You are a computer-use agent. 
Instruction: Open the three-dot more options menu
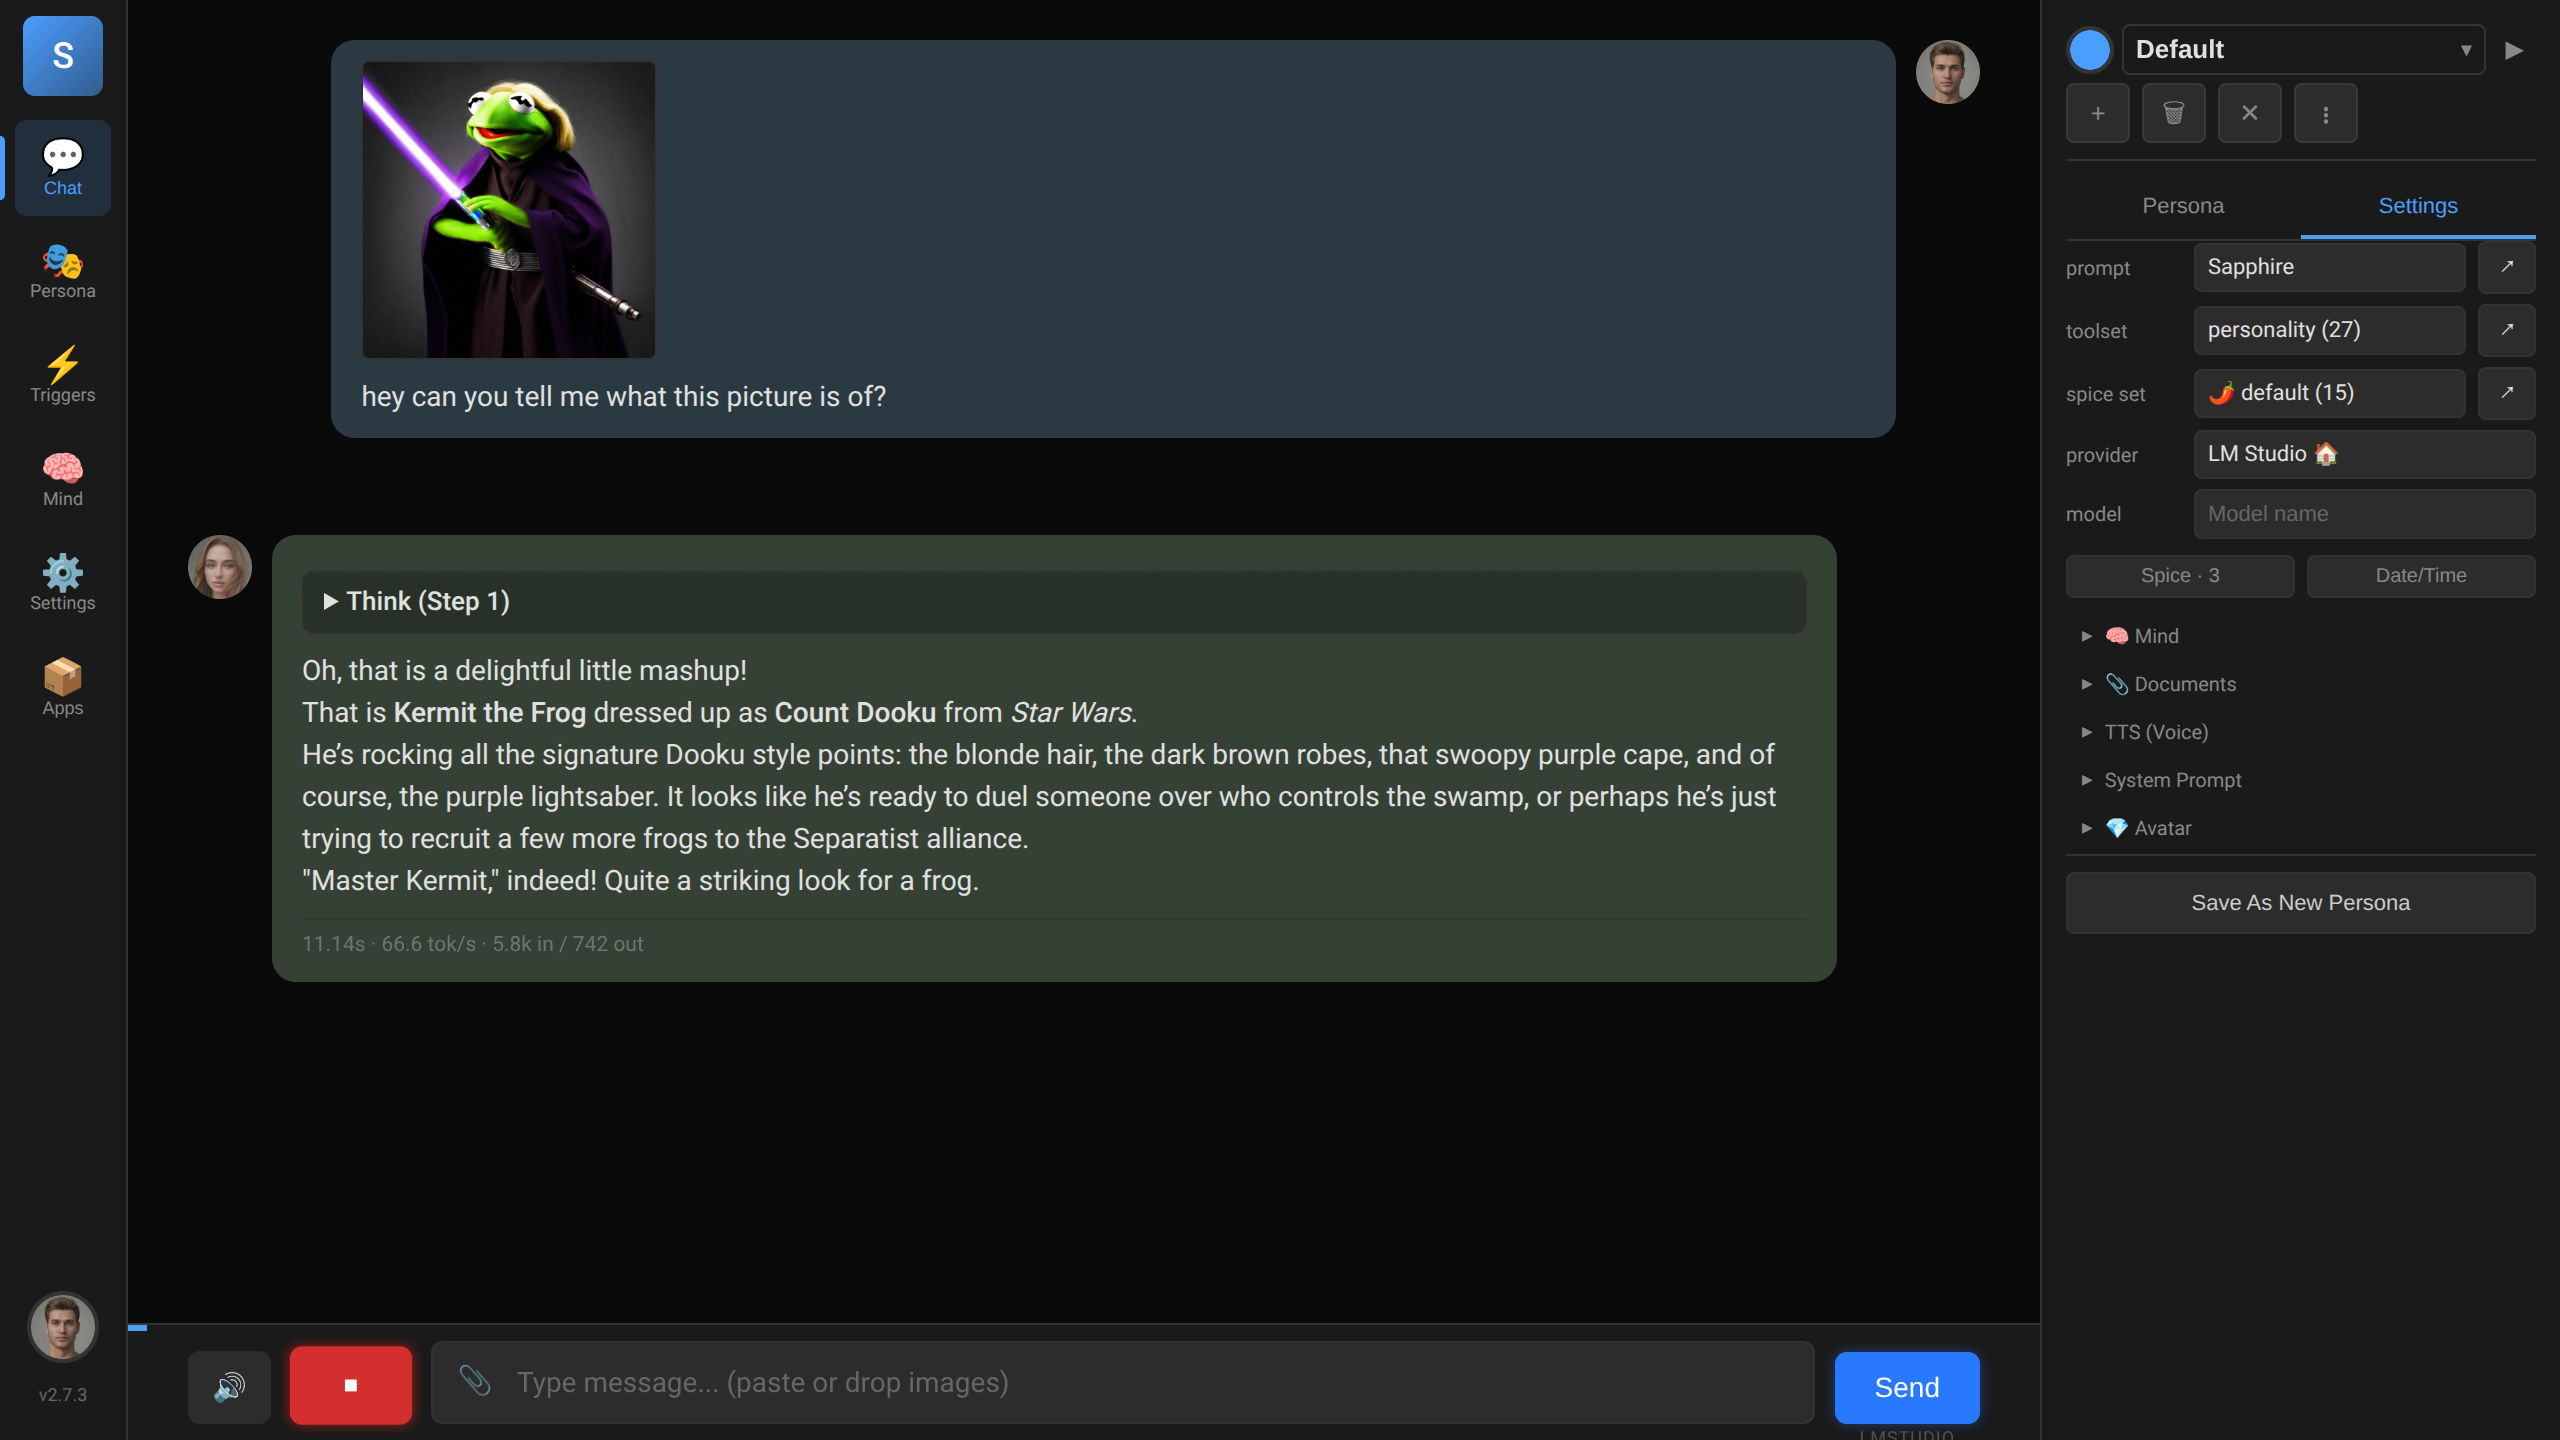tap(2326, 113)
